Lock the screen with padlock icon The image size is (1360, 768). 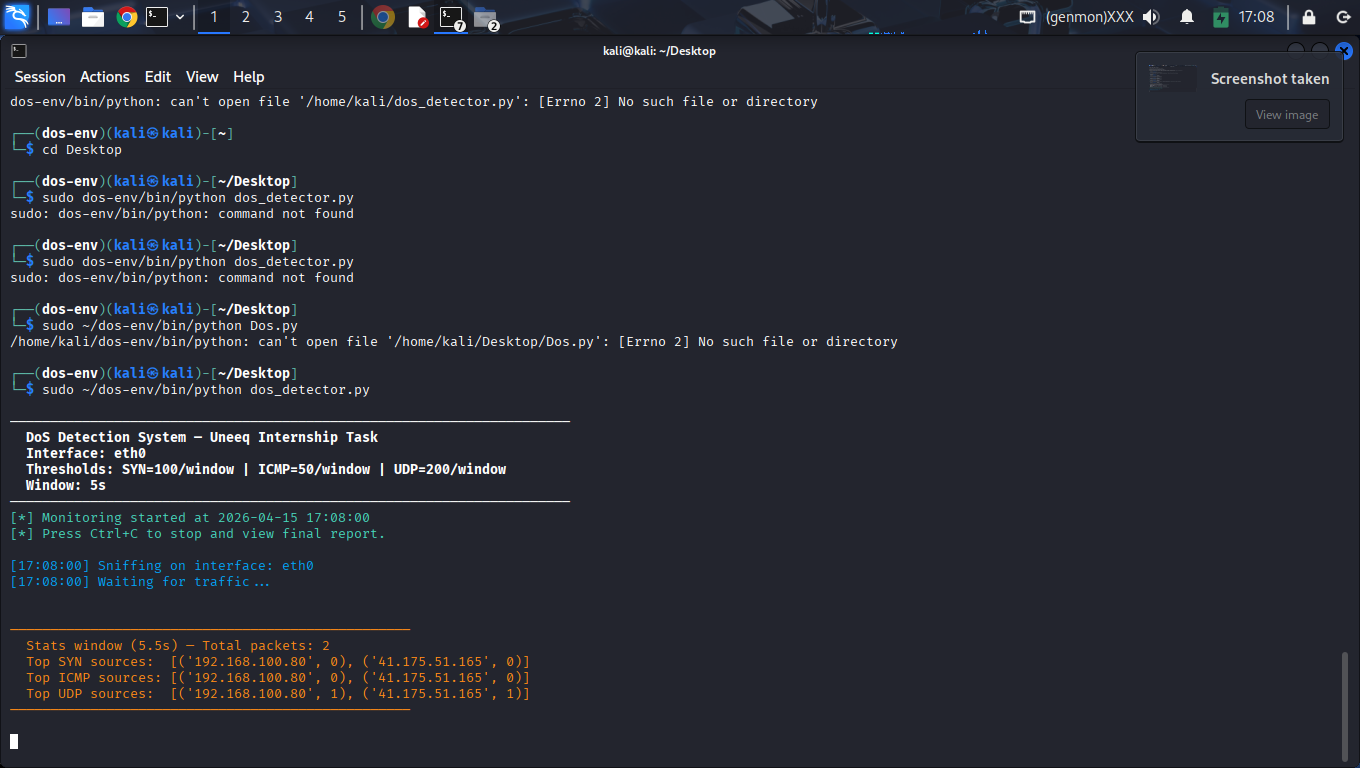point(1309,17)
